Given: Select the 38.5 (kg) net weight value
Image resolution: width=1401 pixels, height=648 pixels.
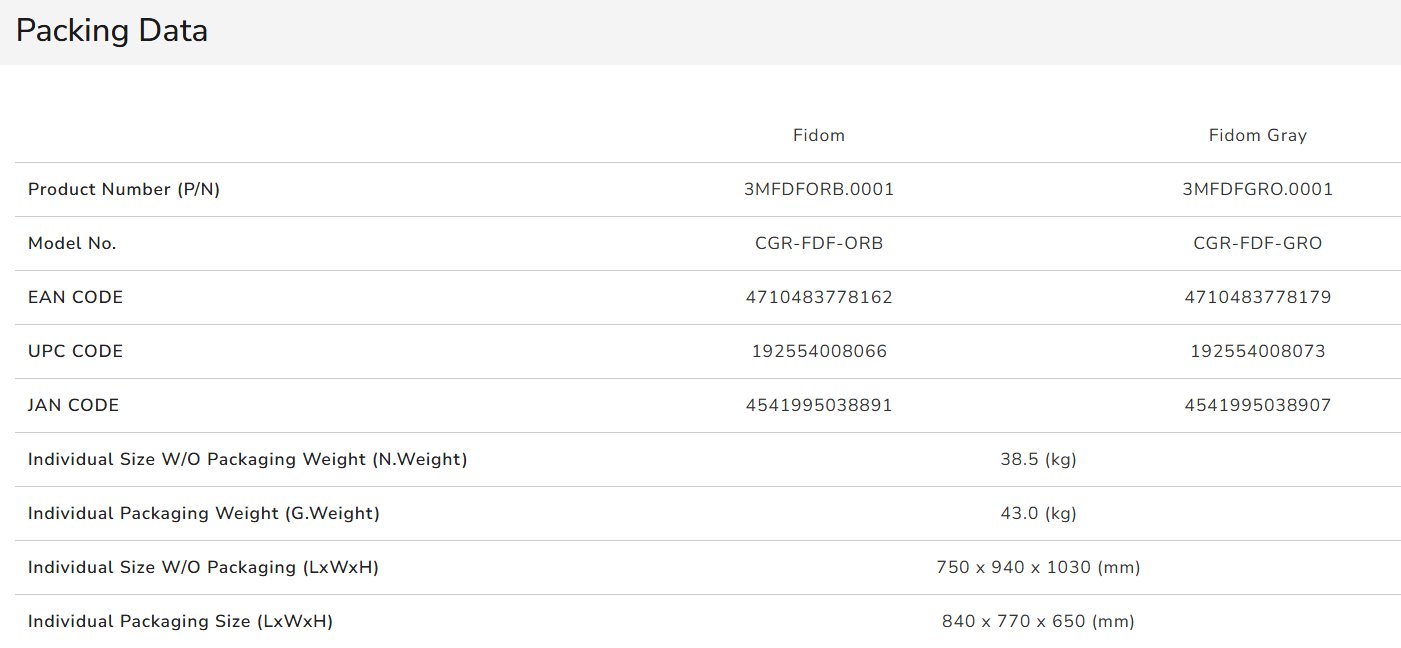Looking at the screenshot, I should click(x=1038, y=459).
